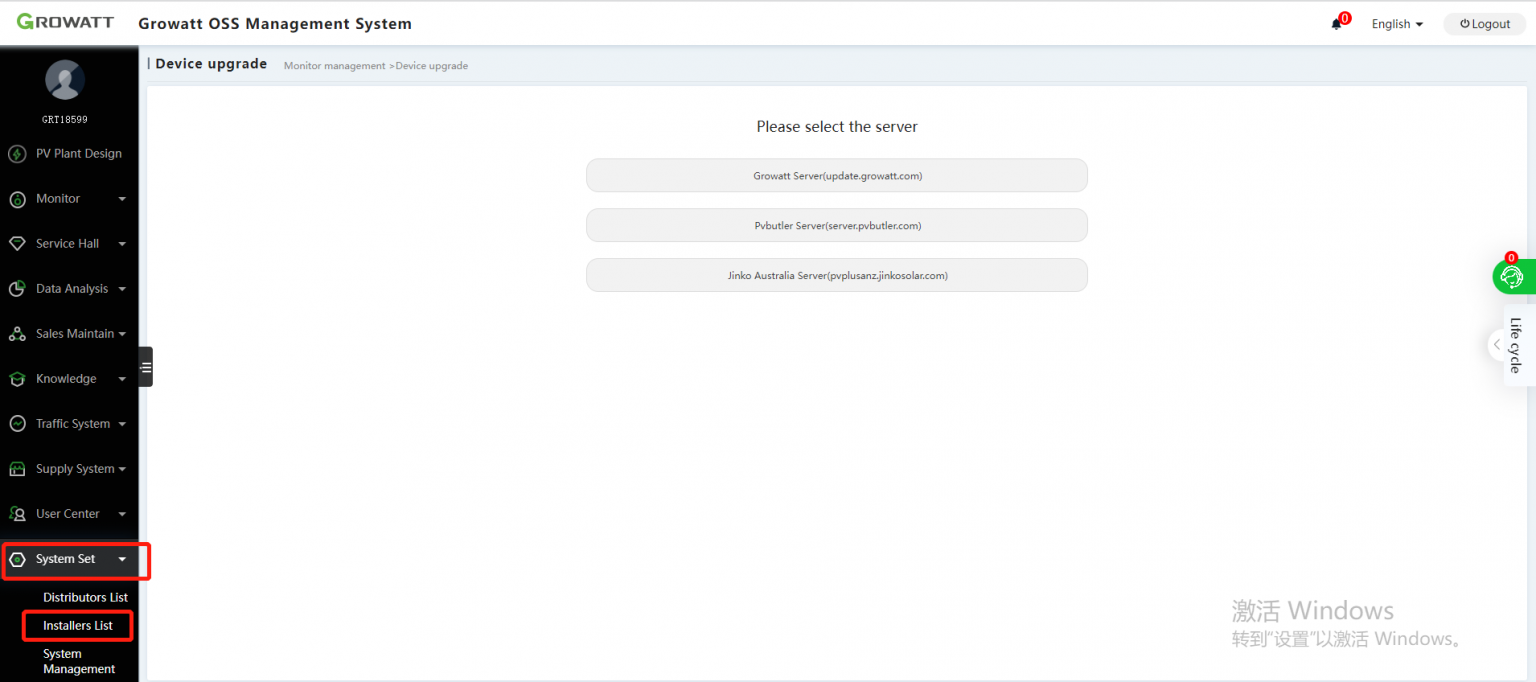Expand the User Center menu
This screenshot has height=682, width=1536.
[x=66, y=513]
